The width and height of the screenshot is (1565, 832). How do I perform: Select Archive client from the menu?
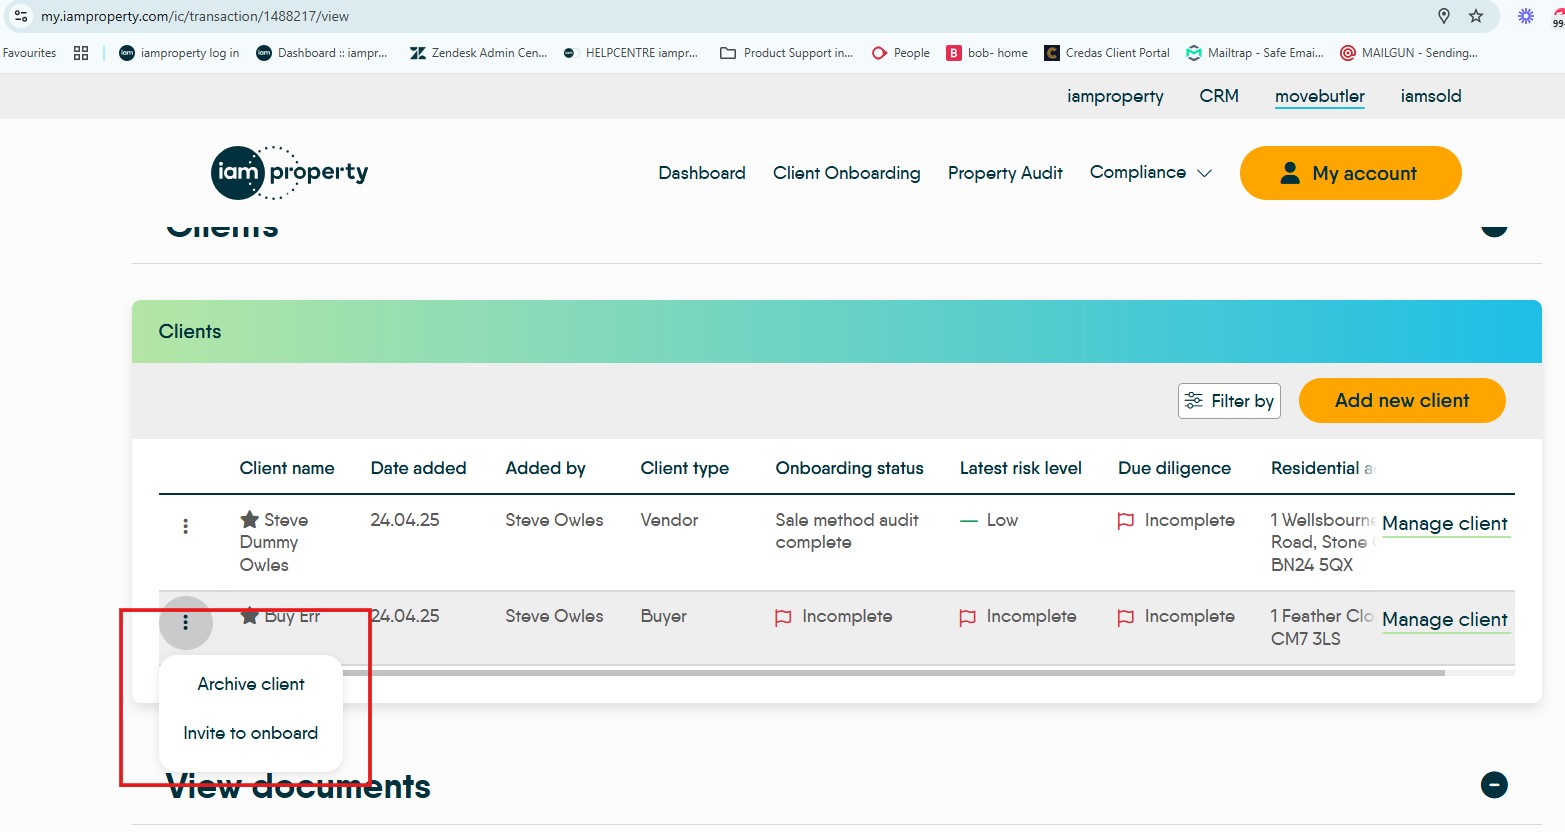point(250,684)
